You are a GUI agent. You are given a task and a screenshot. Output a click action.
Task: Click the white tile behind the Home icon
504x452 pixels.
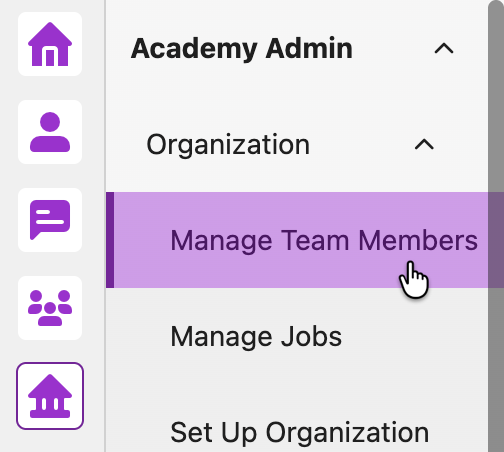coord(50,44)
